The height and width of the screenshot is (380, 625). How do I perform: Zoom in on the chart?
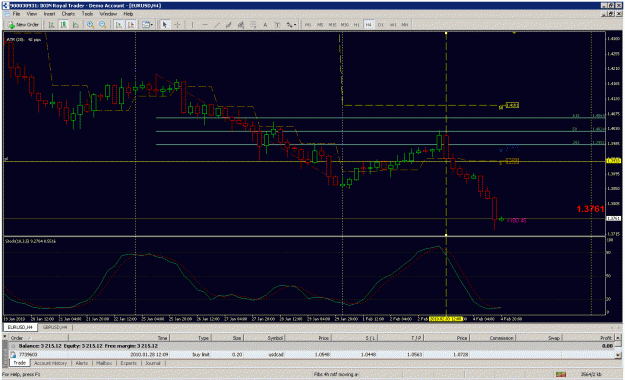point(90,25)
